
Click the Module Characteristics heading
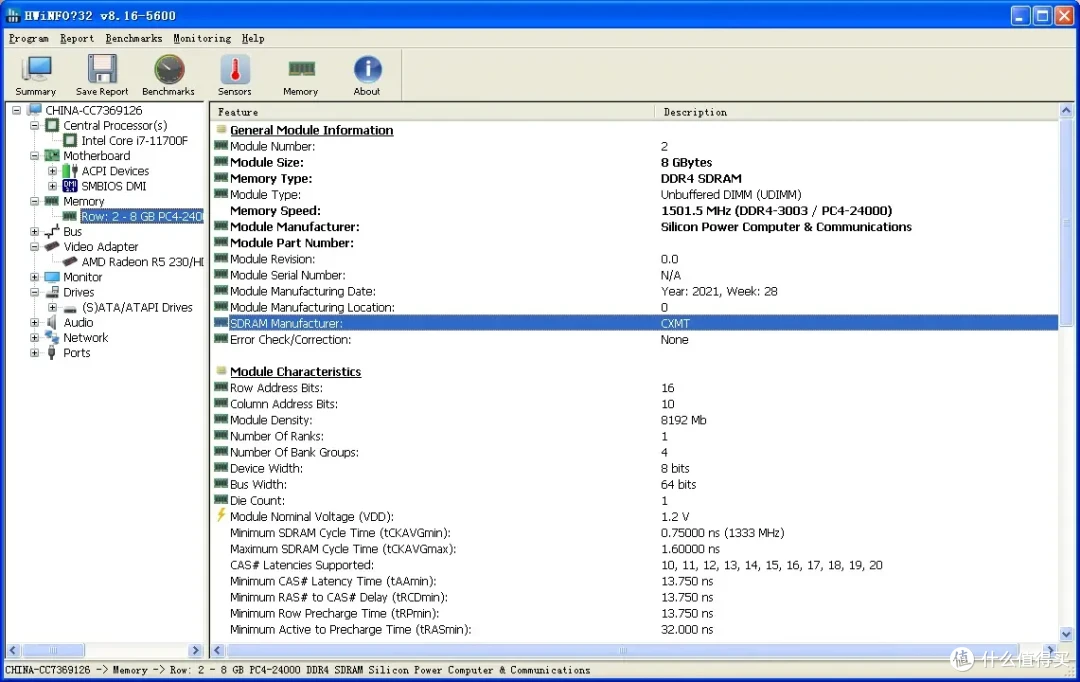coord(295,371)
